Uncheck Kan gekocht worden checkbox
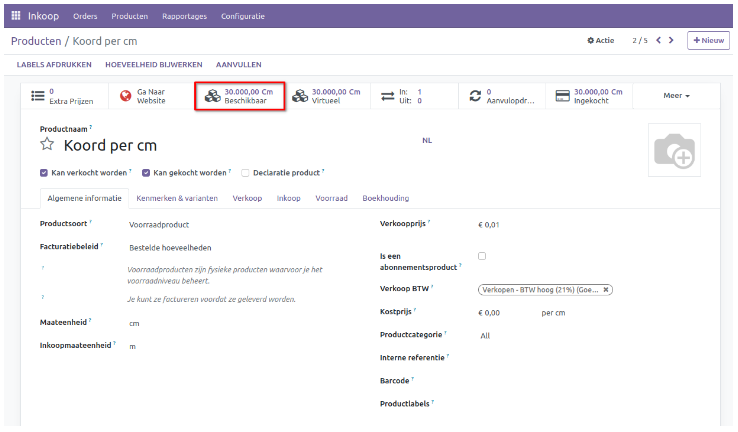Viewport: 738px width, 432px height. coord(146,172)
